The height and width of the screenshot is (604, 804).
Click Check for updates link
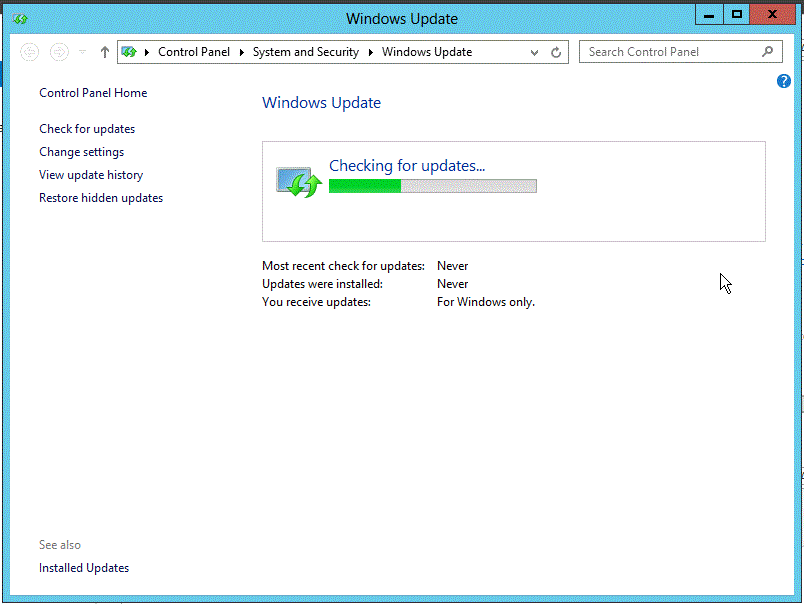(87, 129)
